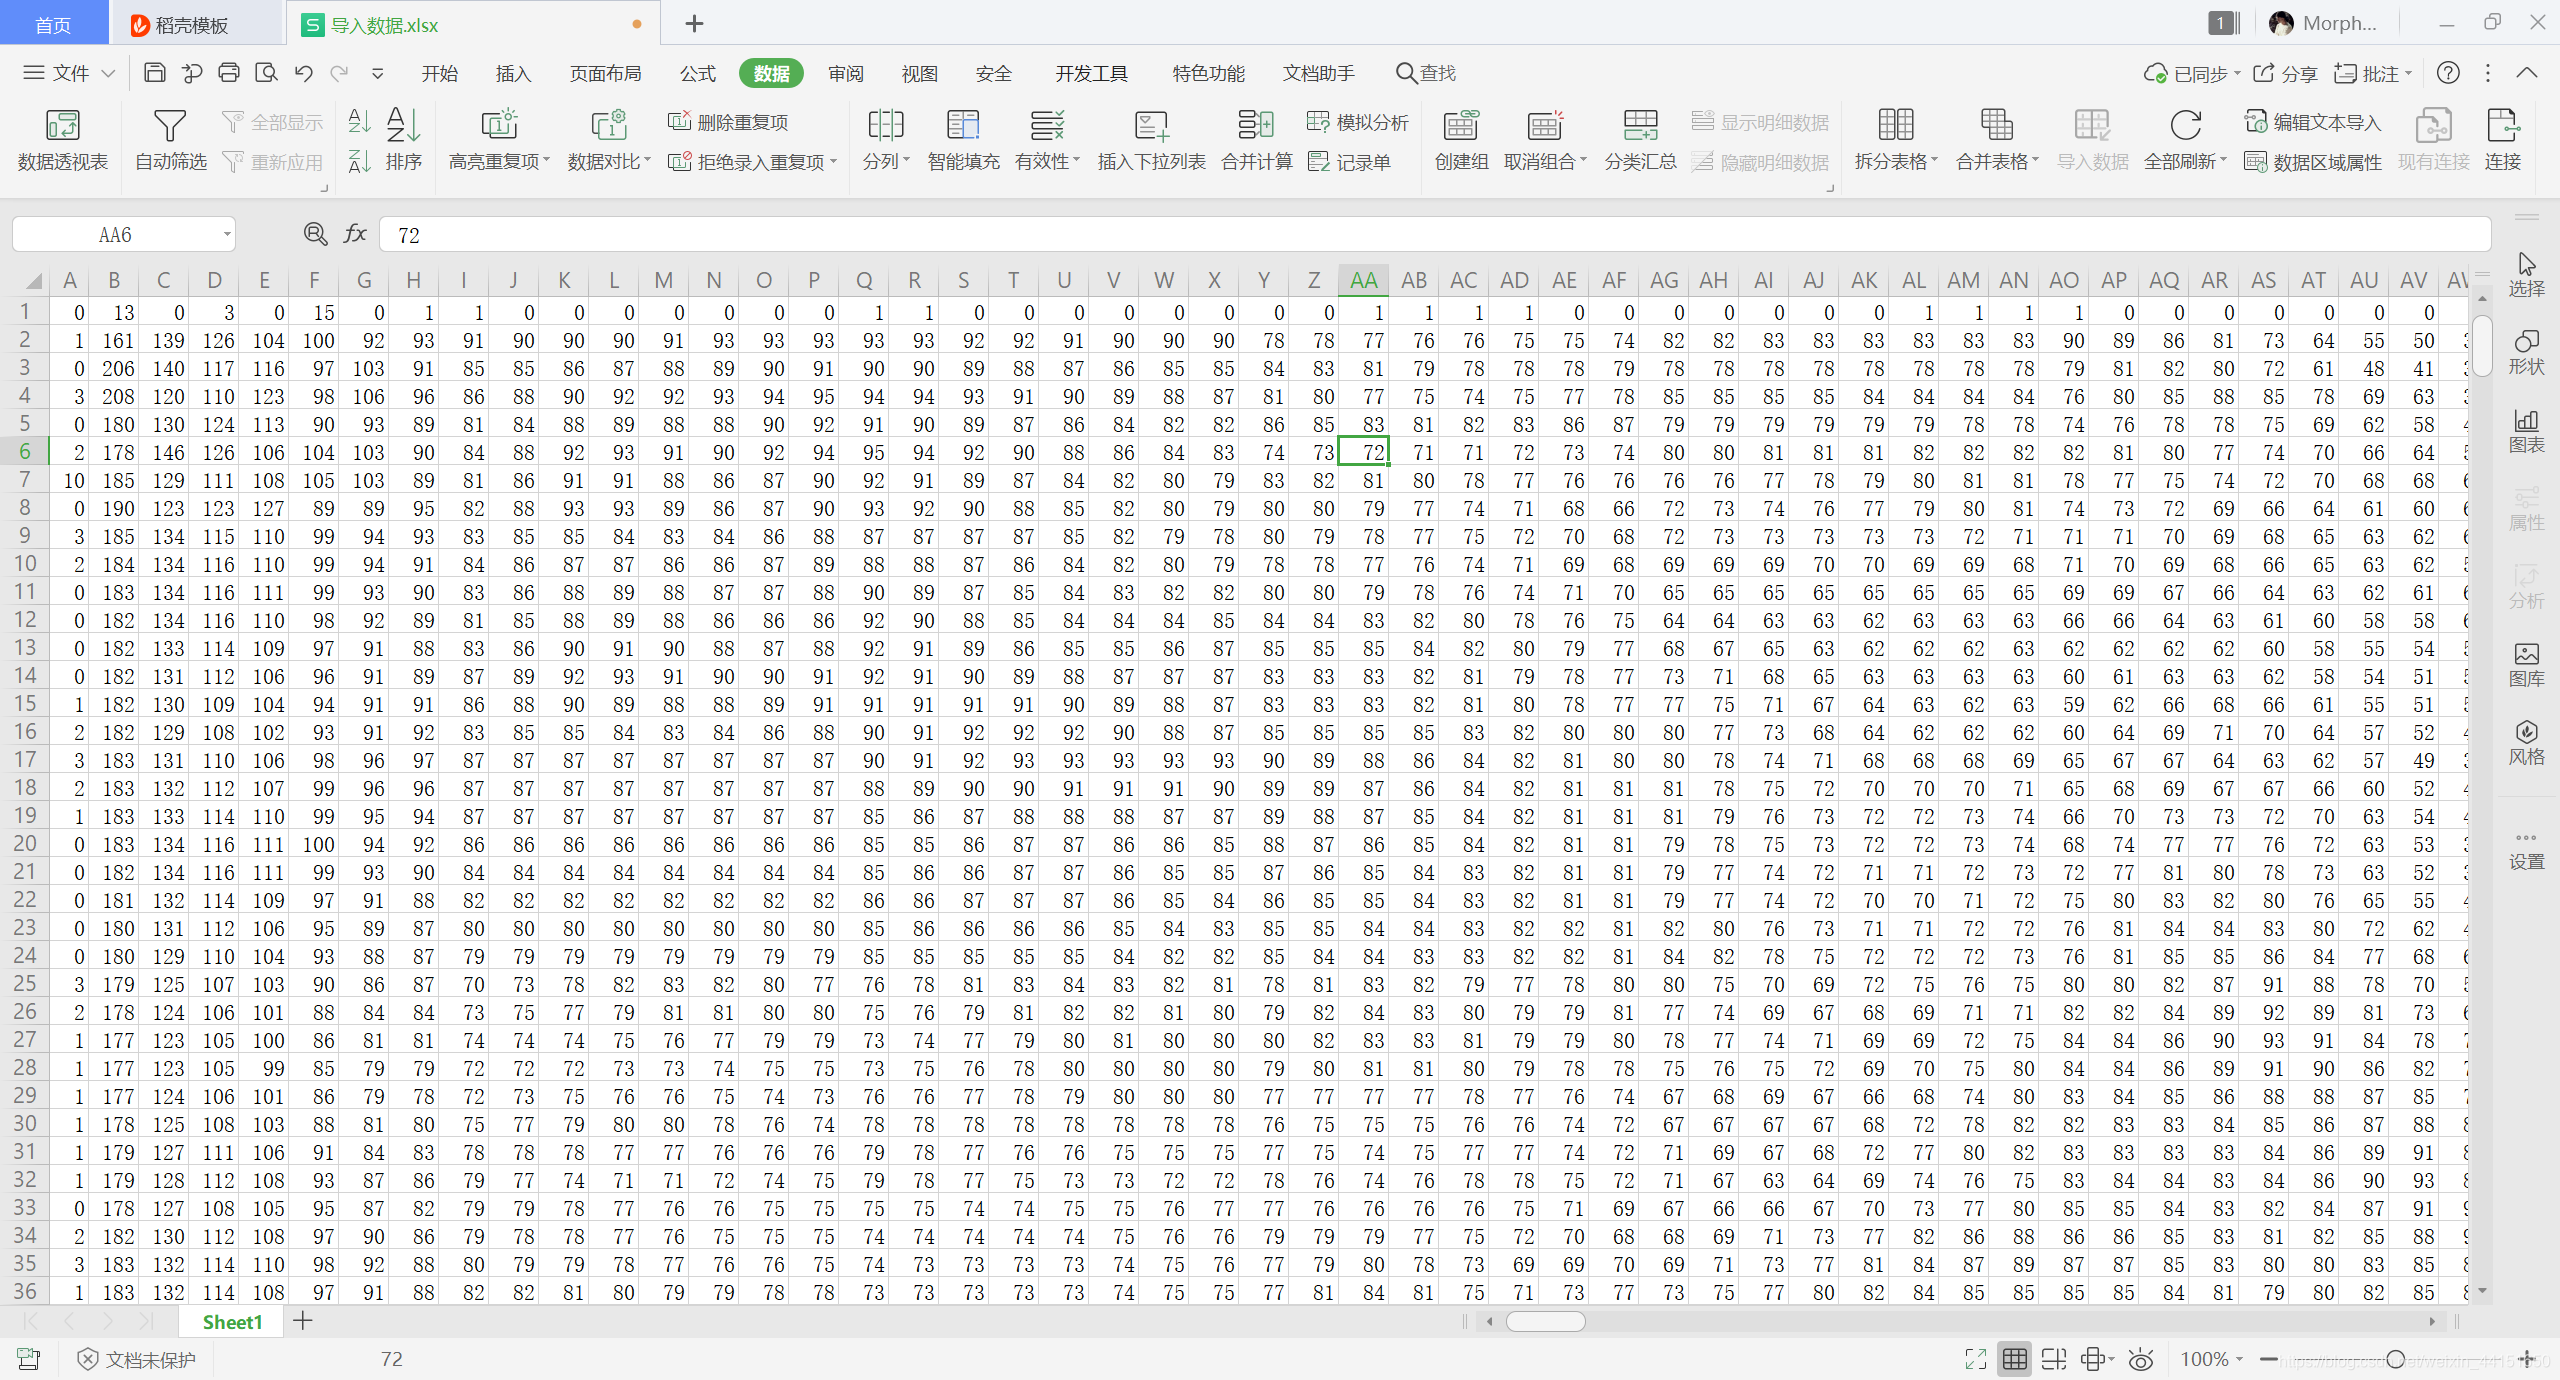Open the cell name box dropdown arrow

tap(227, 235)
